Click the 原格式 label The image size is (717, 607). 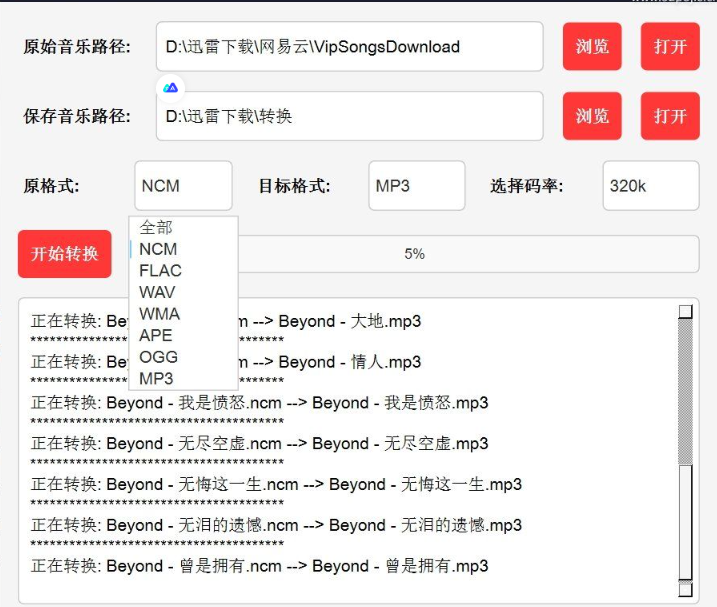[x=51, y=186]
